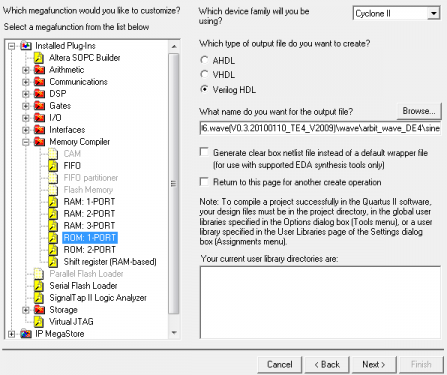Expand the DSP category node

[x=26, y=94]
